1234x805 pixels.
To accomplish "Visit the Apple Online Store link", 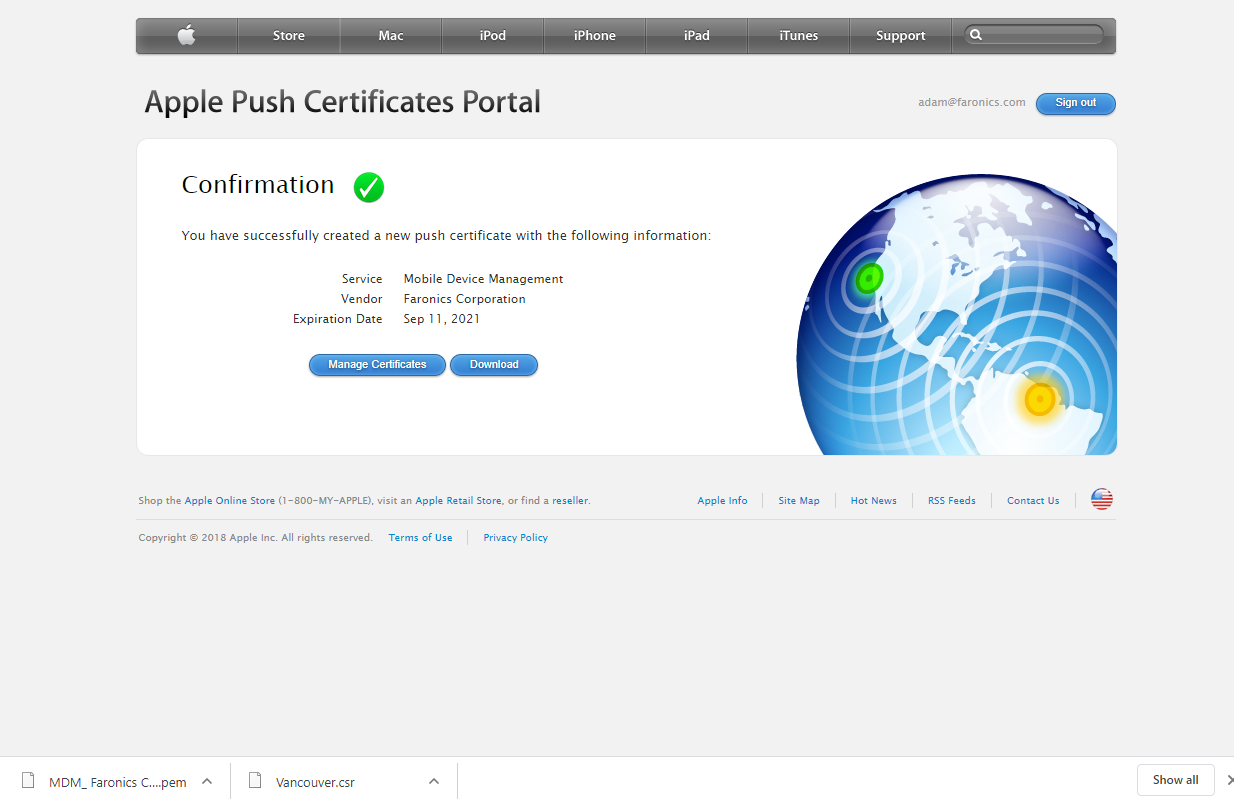I will point(229,501).
